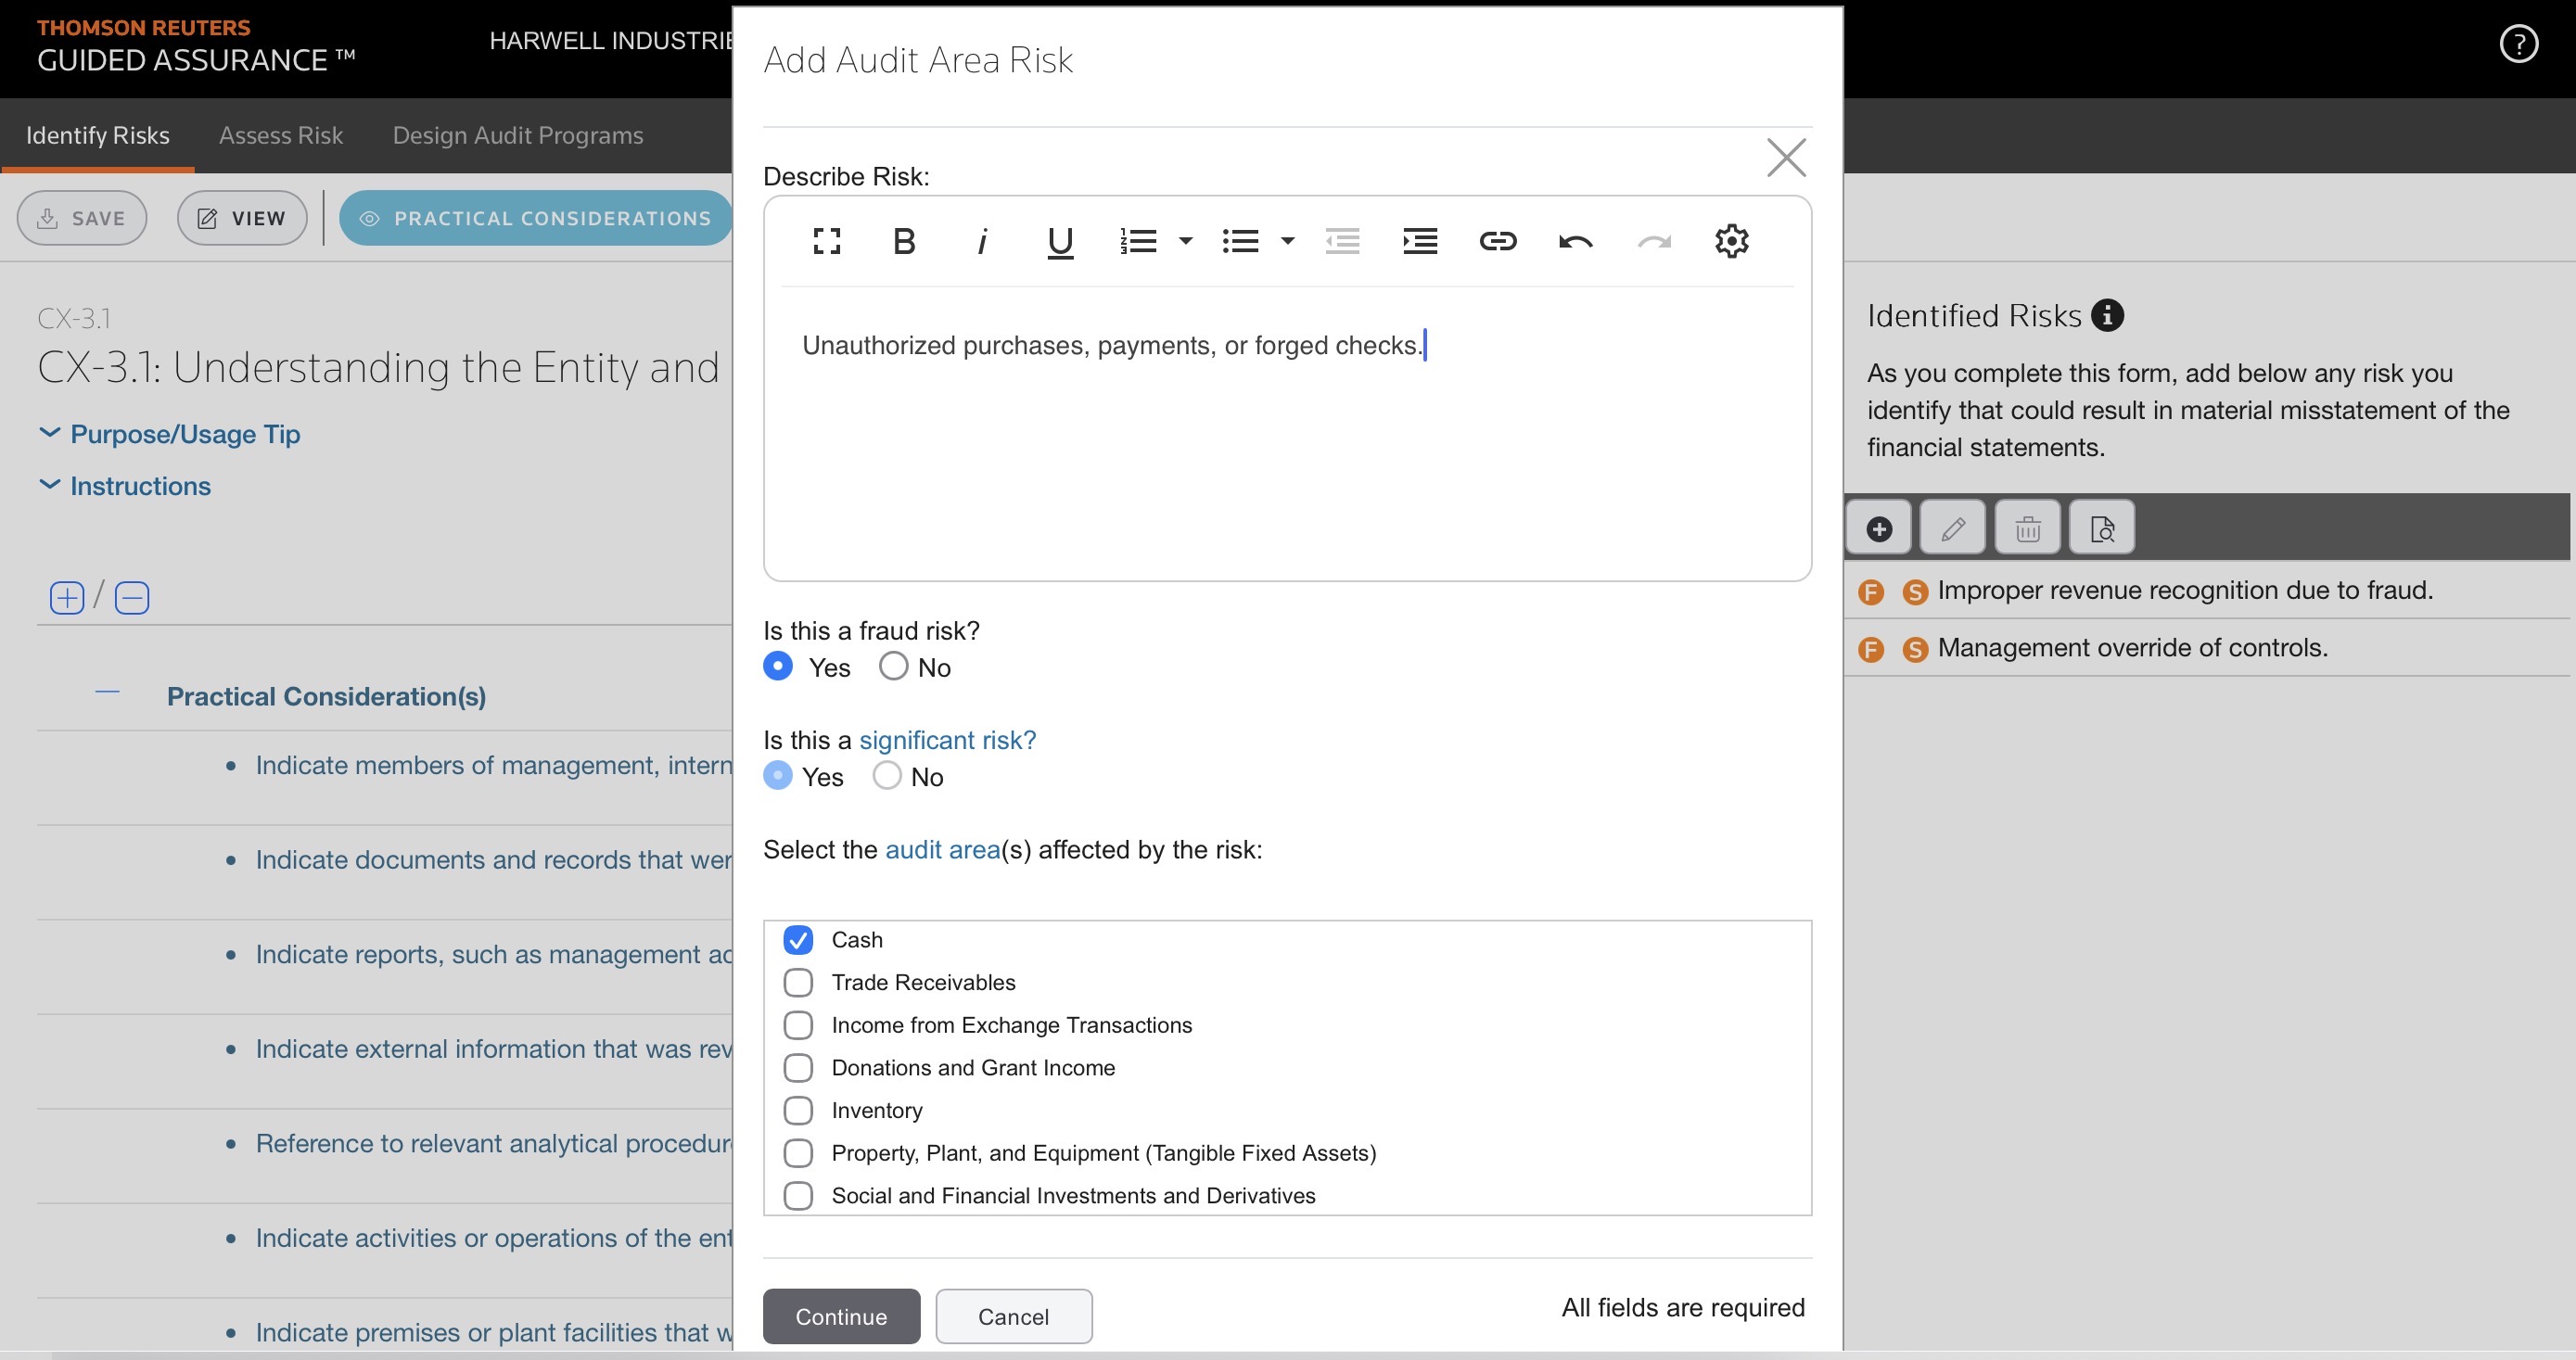This screenshot has height=1360, width=2576.
Task: Add a new identified risk with plus icon
Action: click(1878, 528)
